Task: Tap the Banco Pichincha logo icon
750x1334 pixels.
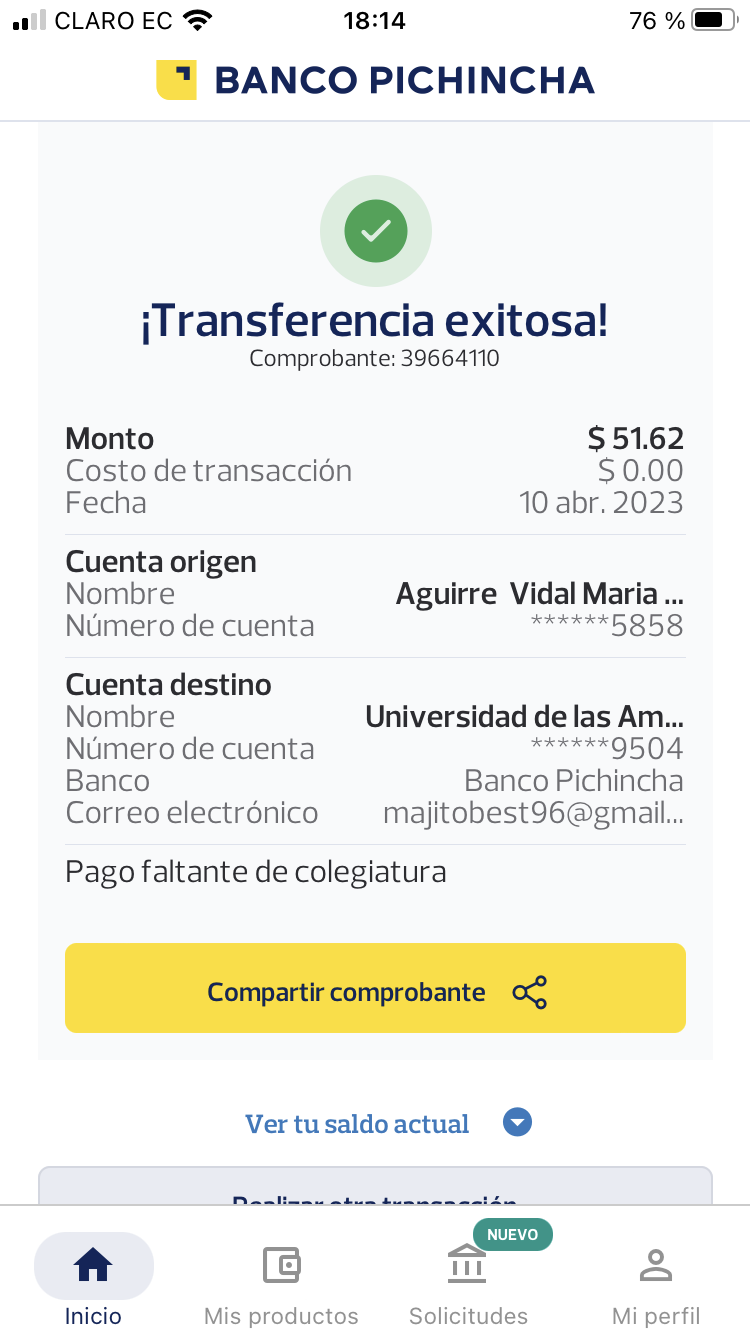Action: point(176,80)
